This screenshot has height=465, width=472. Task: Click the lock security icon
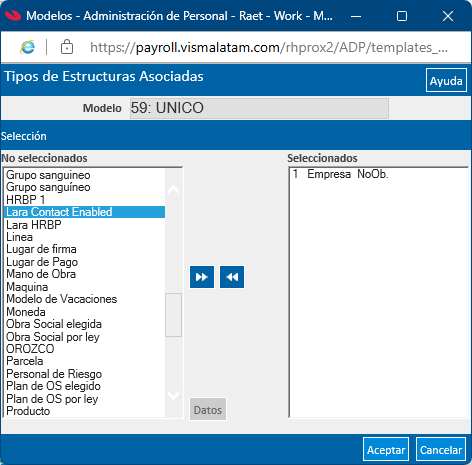67,47
